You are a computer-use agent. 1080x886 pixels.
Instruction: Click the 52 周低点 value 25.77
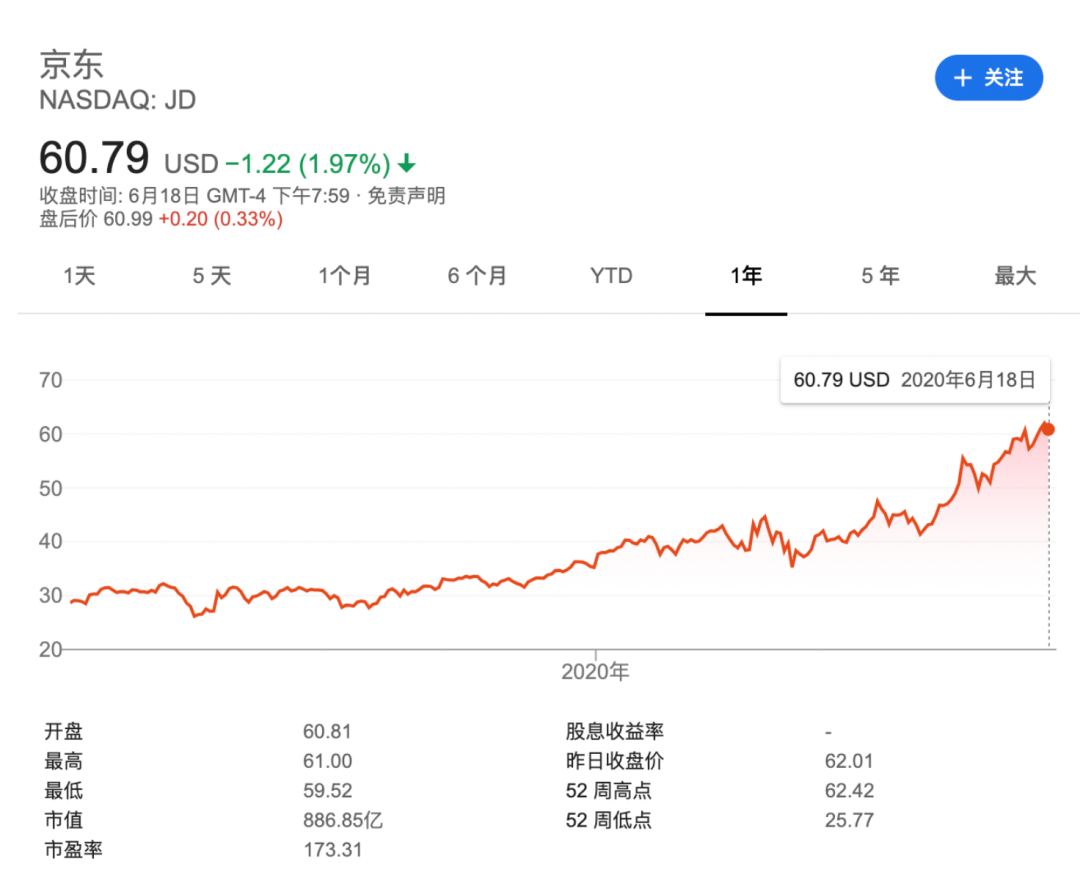coord(849,820)
